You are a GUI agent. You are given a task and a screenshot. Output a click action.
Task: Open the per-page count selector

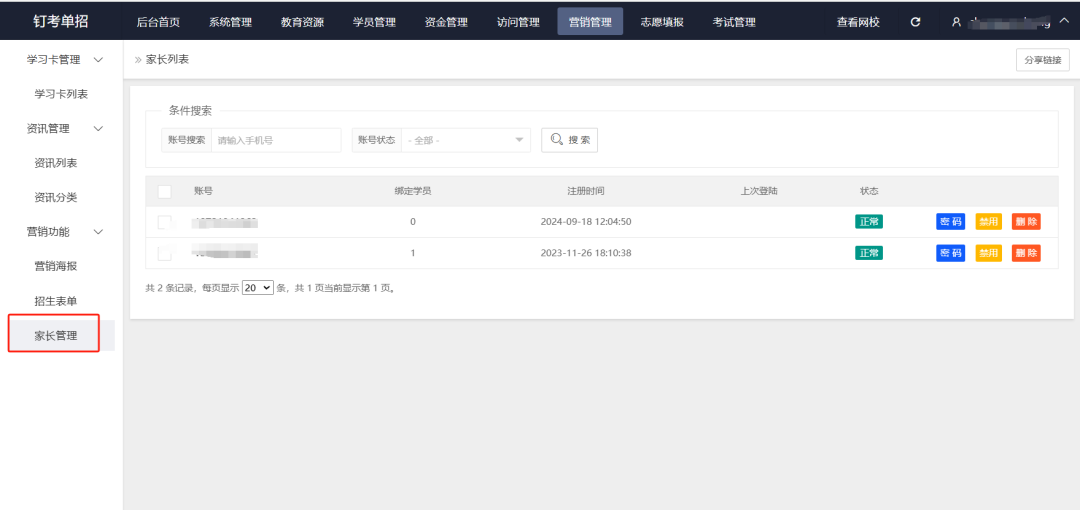258,287
